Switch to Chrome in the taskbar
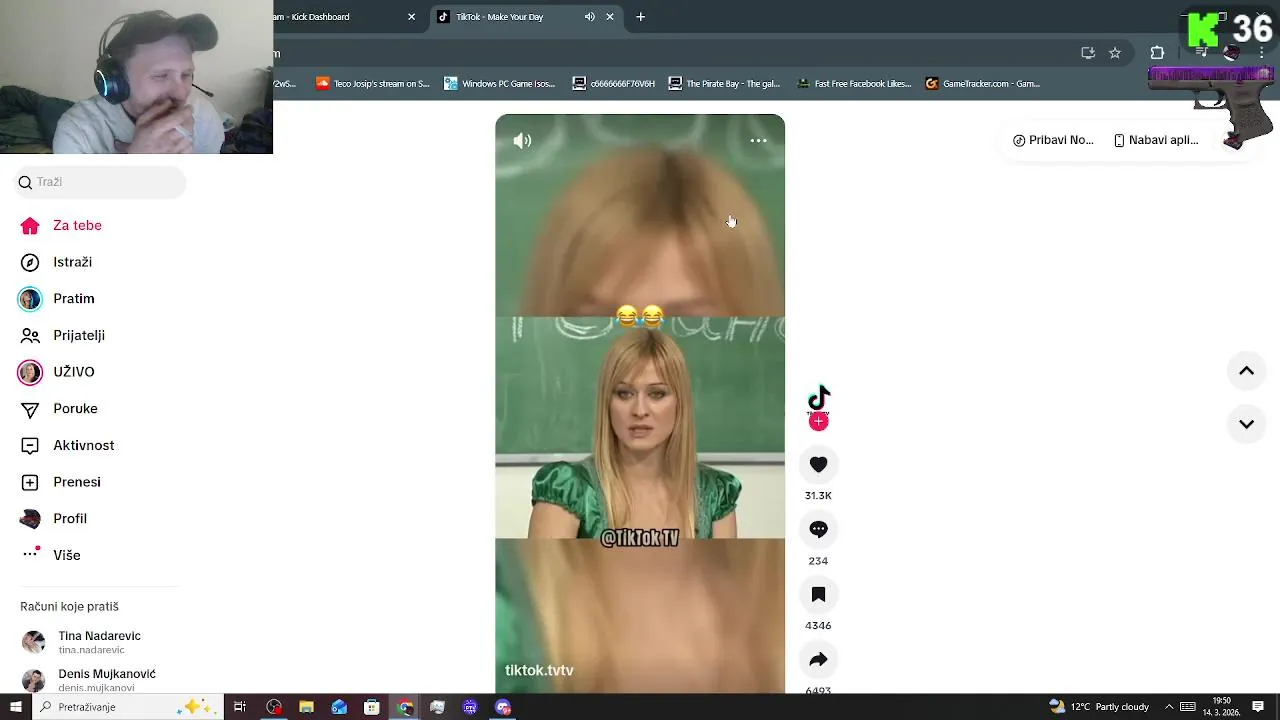The width and height of the screenshot is (1280, 720). (x=405, y=707)
